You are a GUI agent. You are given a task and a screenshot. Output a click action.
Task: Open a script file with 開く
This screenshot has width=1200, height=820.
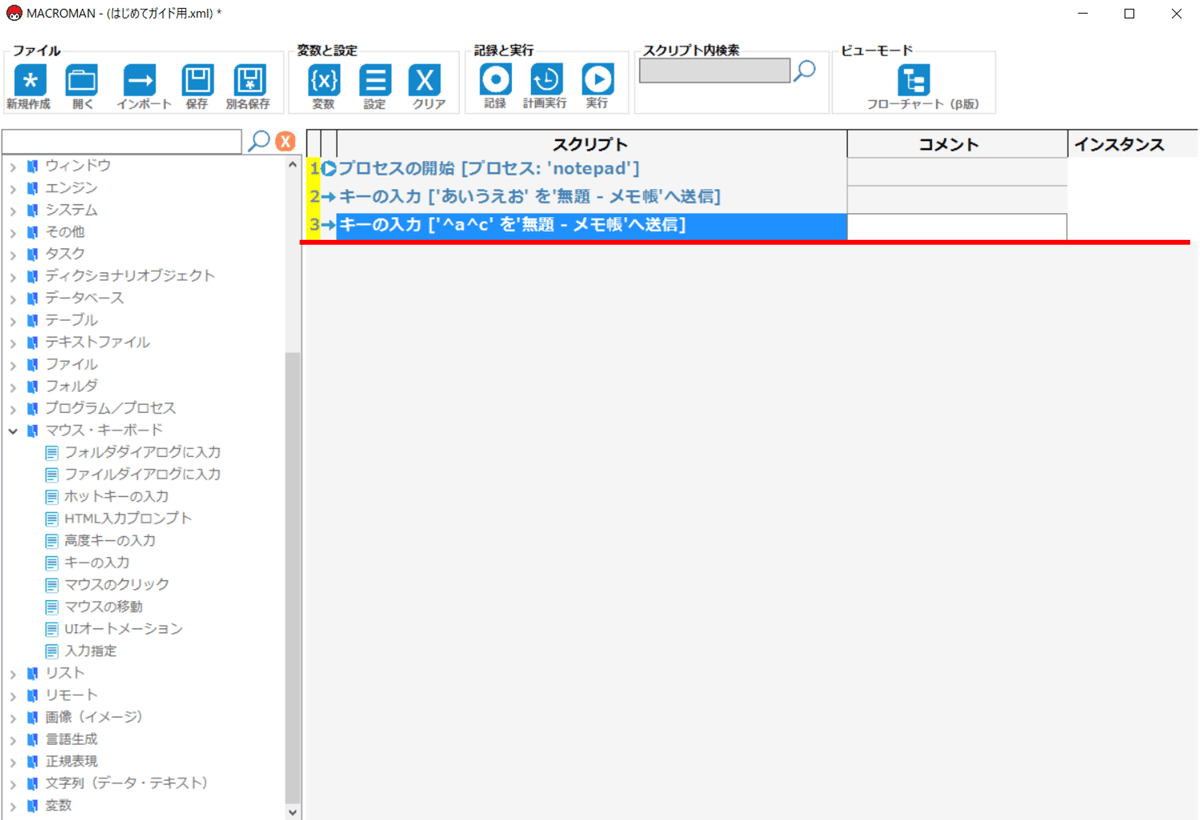click(x=82, y=87)
